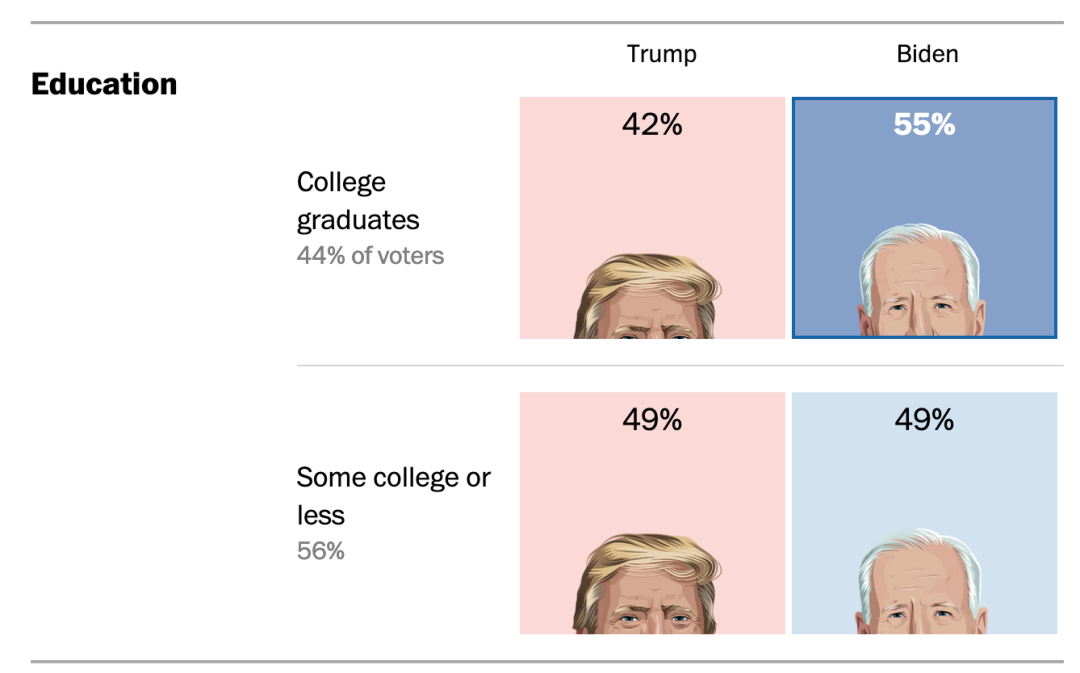
Task: Click the 49% text under Trump
Action: (x=652, y=420)
